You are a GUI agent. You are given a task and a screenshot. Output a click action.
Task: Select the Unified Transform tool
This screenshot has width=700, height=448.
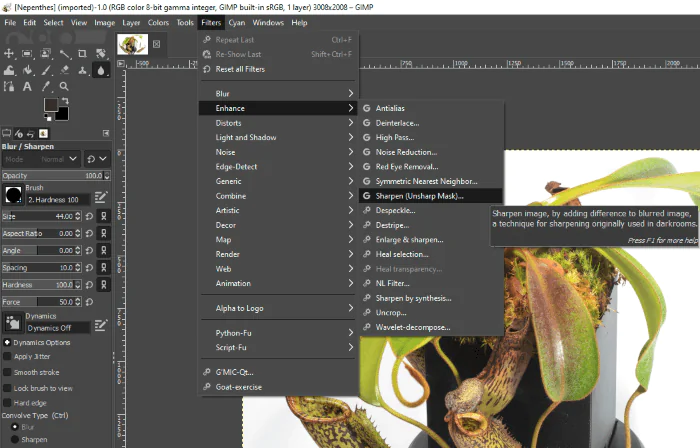101,54
